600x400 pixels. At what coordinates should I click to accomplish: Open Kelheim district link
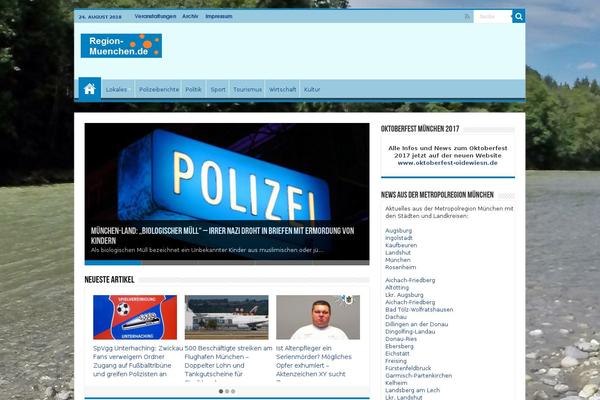(396, 383)
